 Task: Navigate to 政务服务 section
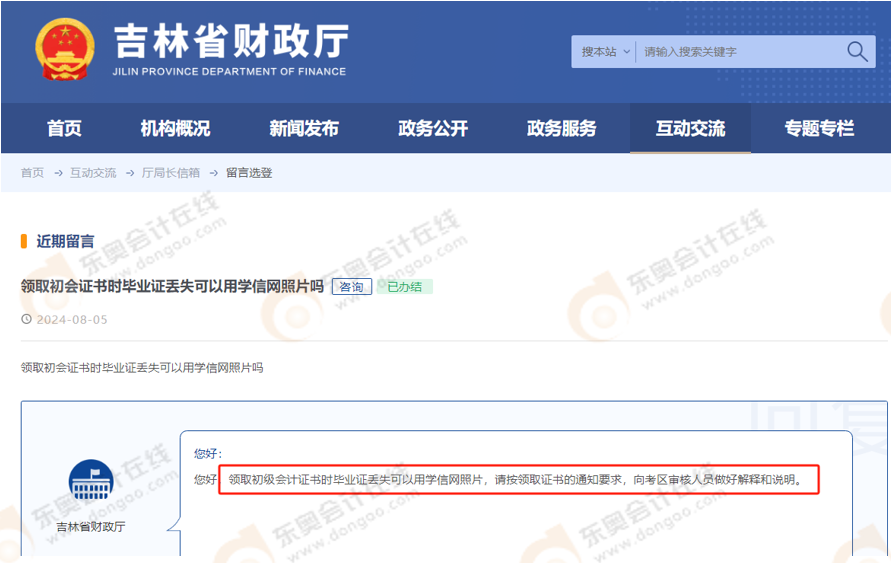coord(561,129)
